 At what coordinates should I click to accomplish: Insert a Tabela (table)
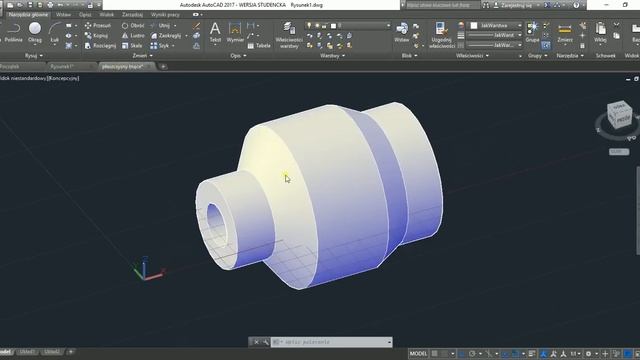tap(259, 46)
